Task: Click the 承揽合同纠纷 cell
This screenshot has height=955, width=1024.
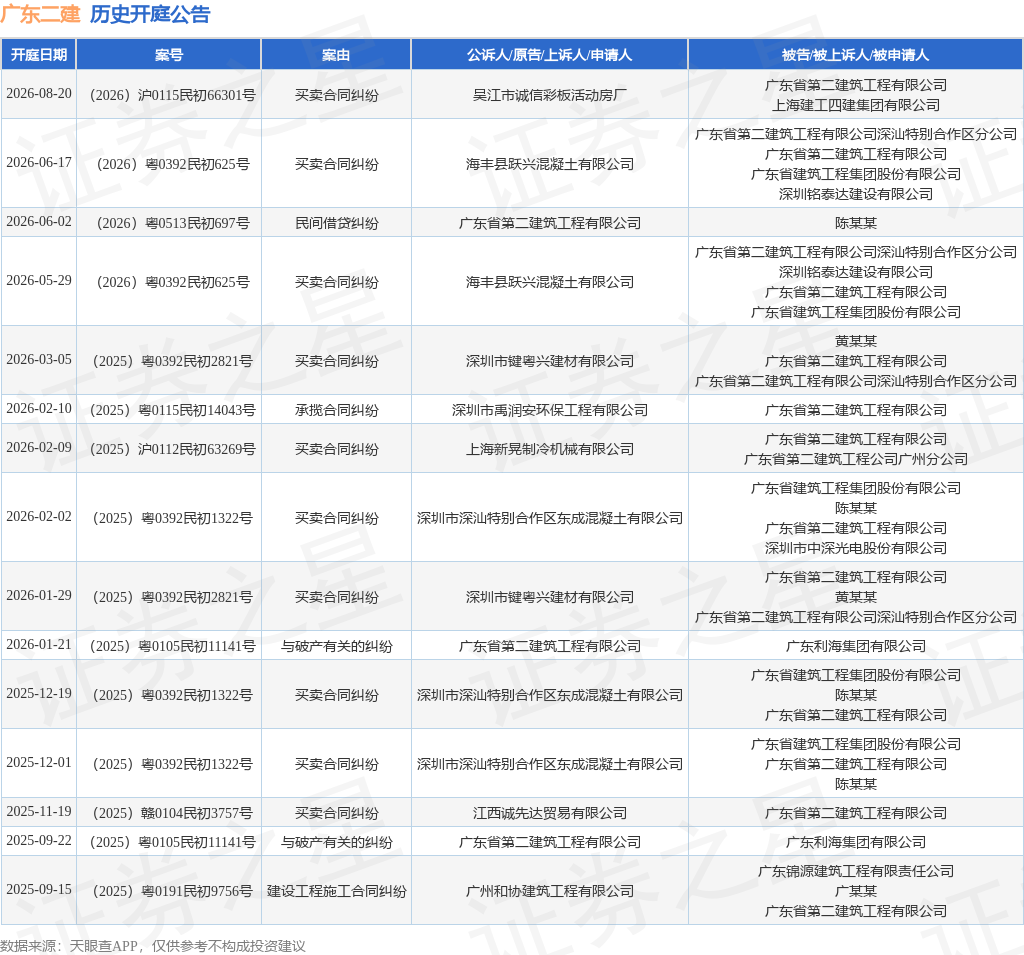Action: (x=336, y=410)
